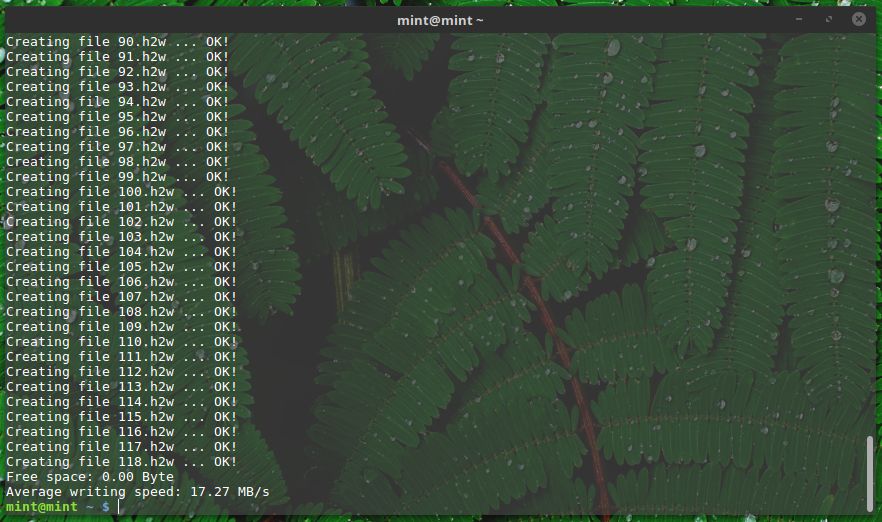882x522 pixels.
Task: Click the 'Average writing speed: 17.27 MB/s' line
Action: pos(138,492)
